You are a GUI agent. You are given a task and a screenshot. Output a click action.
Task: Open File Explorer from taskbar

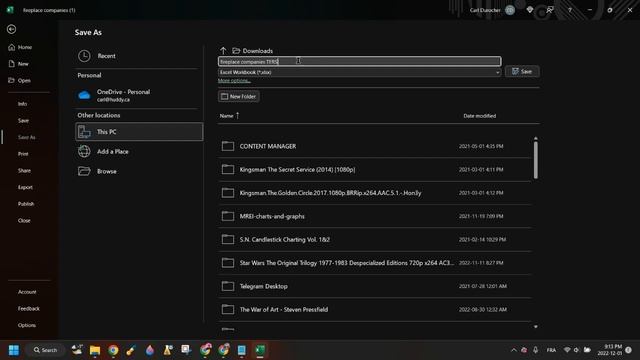(x=95, y=350)
